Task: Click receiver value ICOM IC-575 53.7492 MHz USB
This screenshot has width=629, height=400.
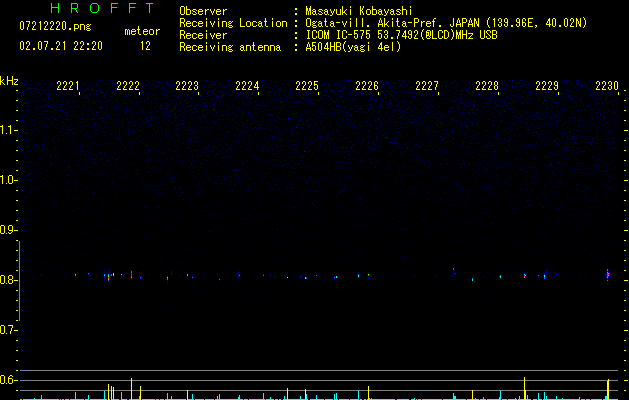Action: click(401, 35)
